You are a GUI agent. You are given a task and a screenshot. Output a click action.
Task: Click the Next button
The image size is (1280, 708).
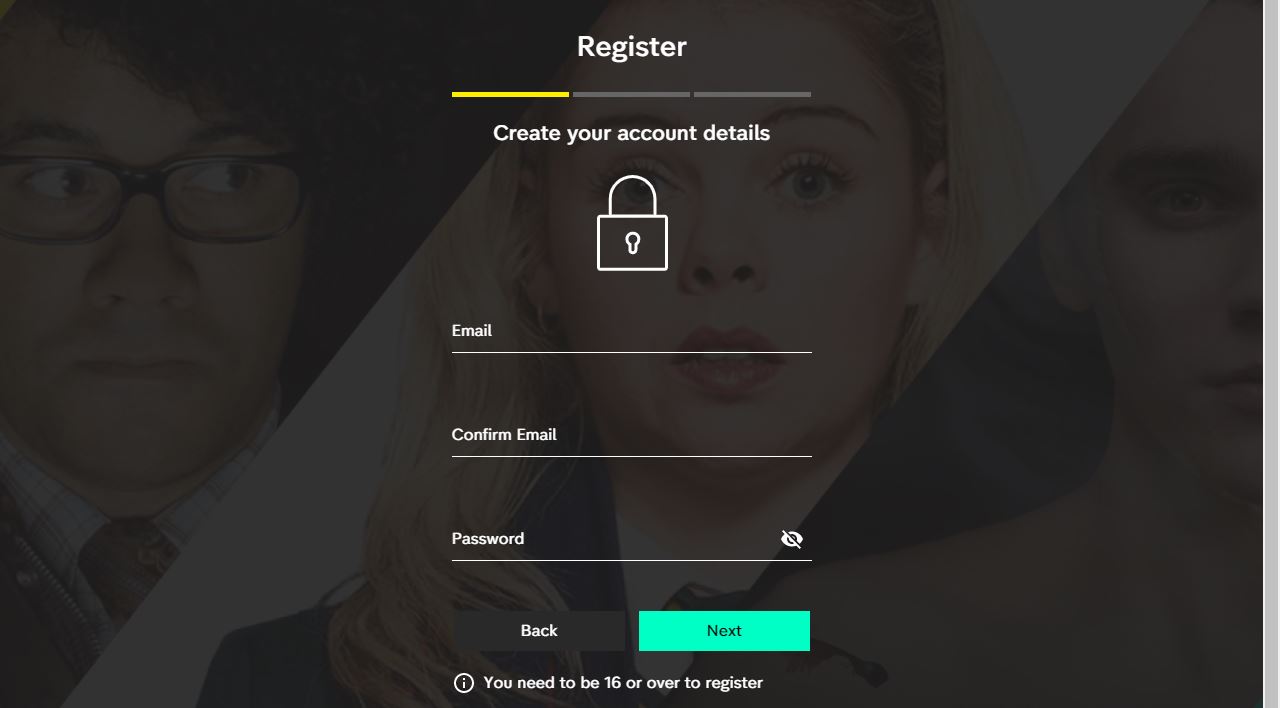tap(724, 630)
